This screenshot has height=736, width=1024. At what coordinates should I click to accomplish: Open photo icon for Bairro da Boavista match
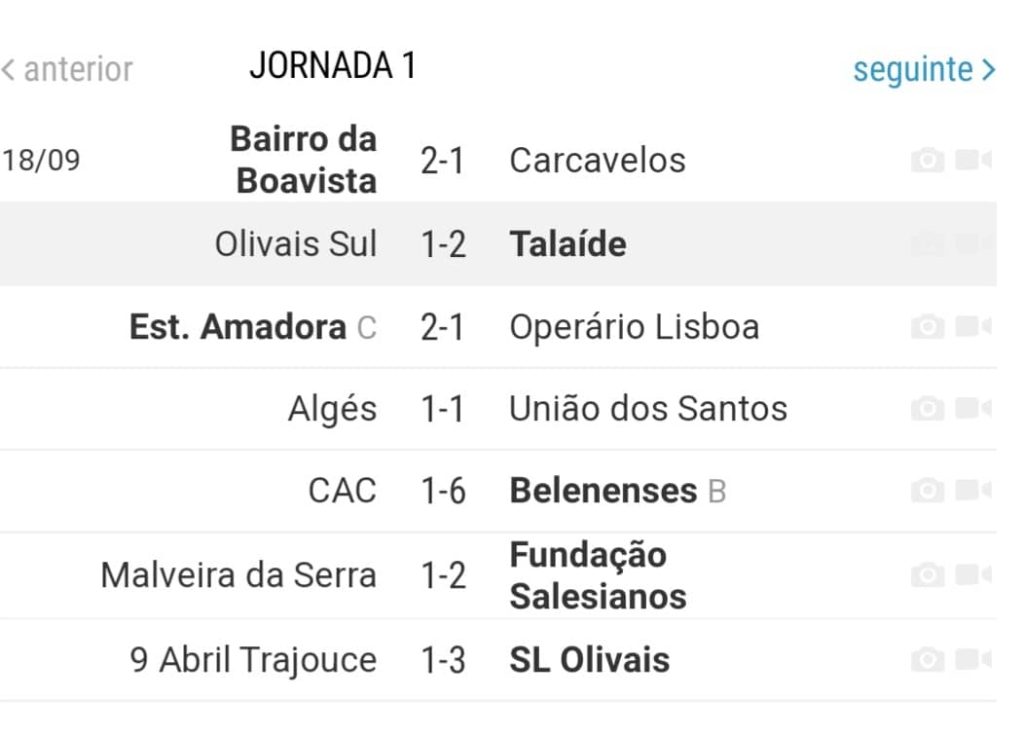pyautogui.click(x=927, y=160)
